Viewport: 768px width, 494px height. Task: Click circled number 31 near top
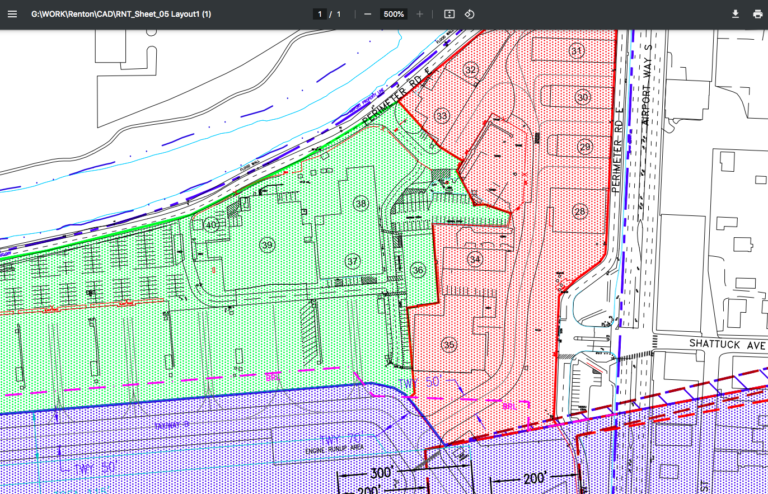pyautogui.click(x=576, y=50)
